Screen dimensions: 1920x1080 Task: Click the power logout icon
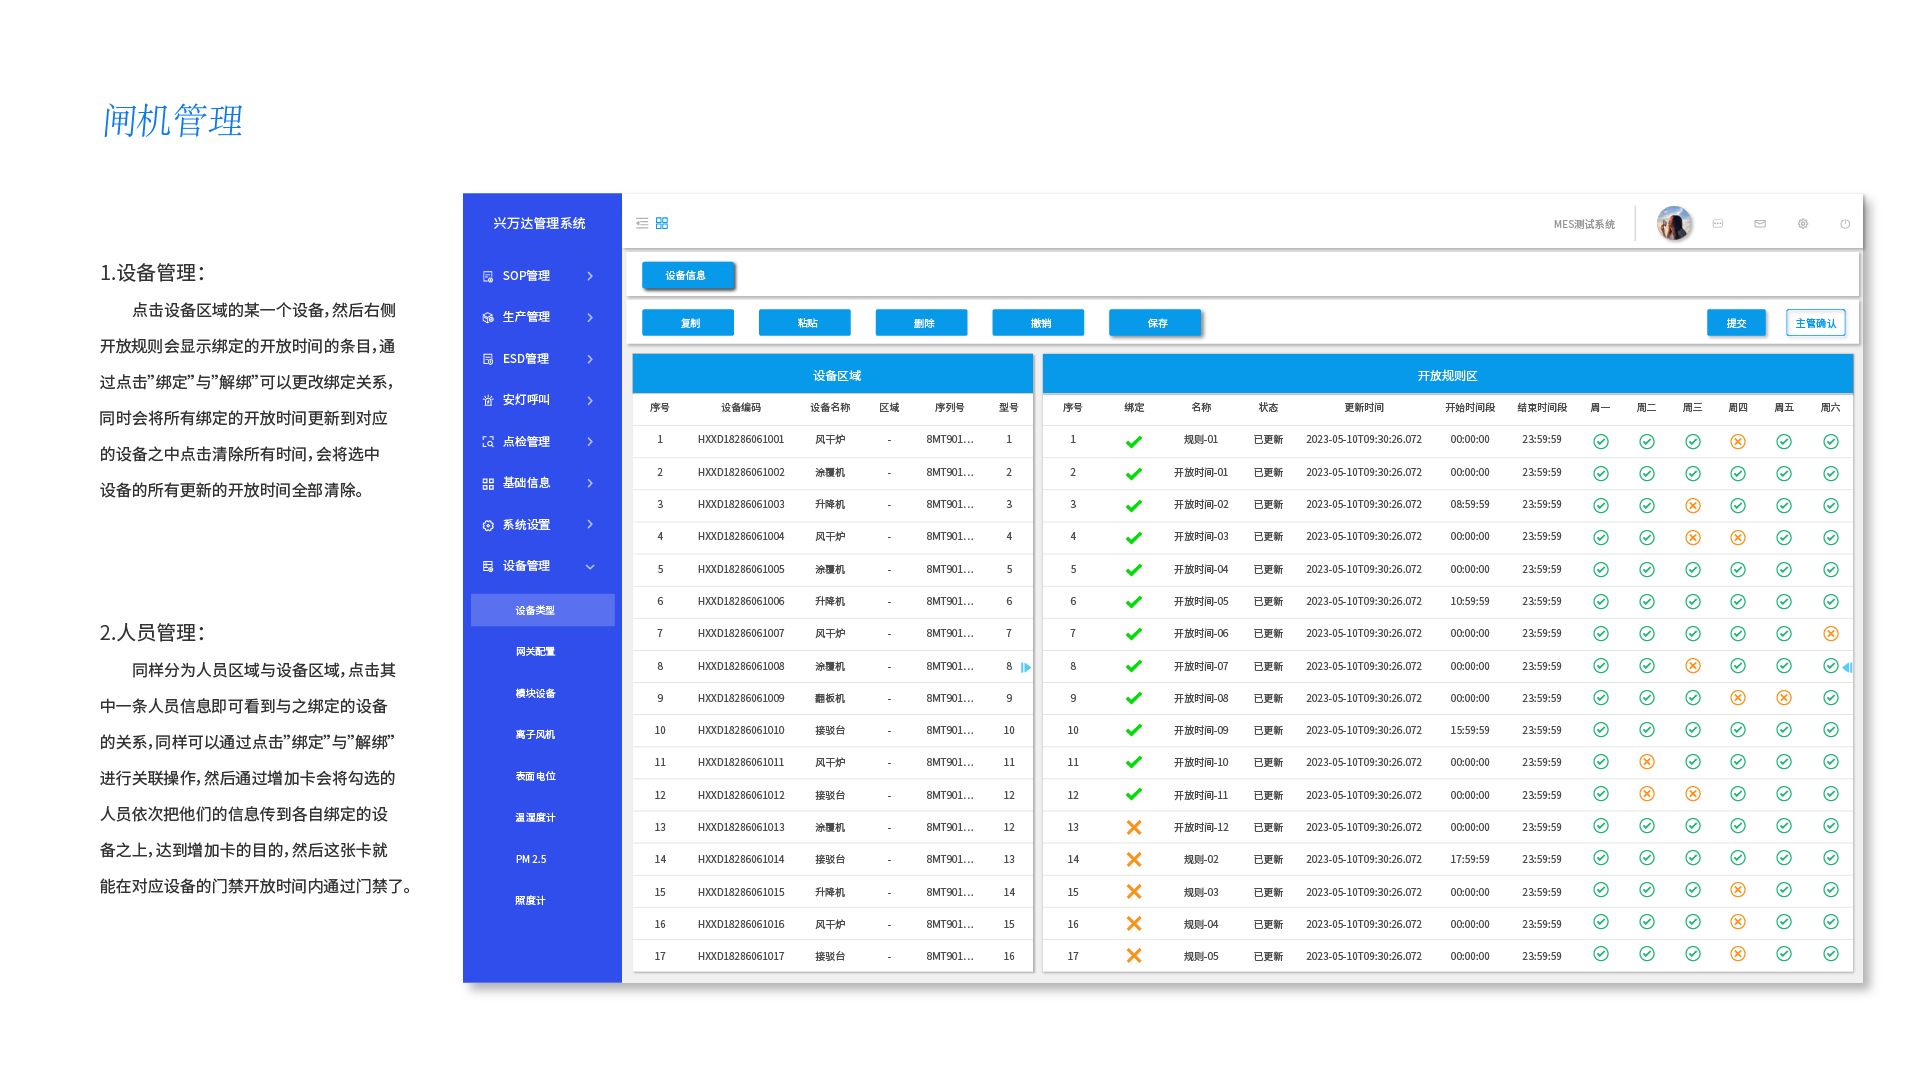[x=1845, y=224]
